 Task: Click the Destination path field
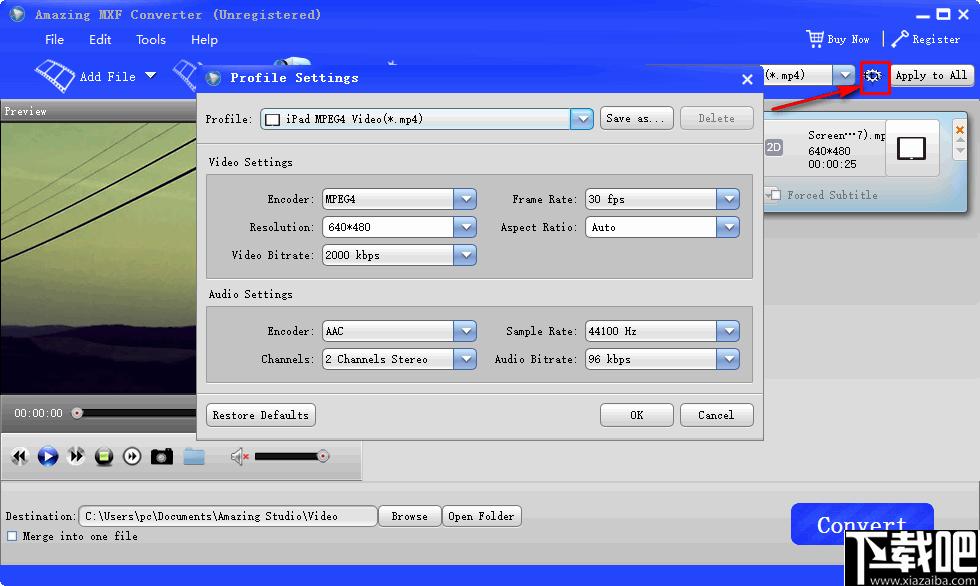tap(228, 516)
